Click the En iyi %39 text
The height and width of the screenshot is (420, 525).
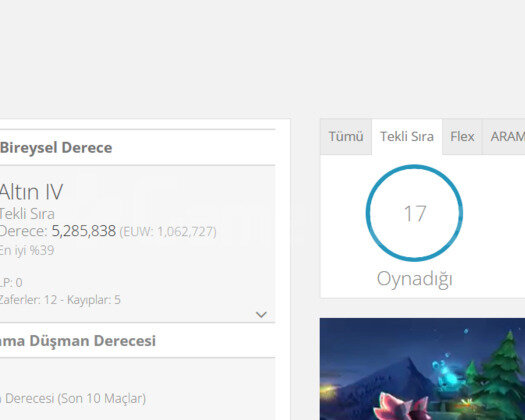point(27,251)
